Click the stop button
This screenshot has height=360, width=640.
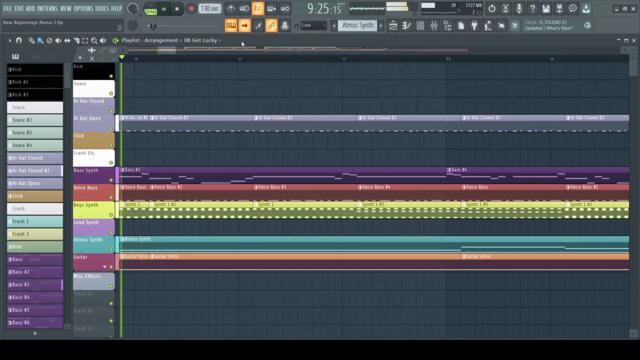(x=177, y=9)
